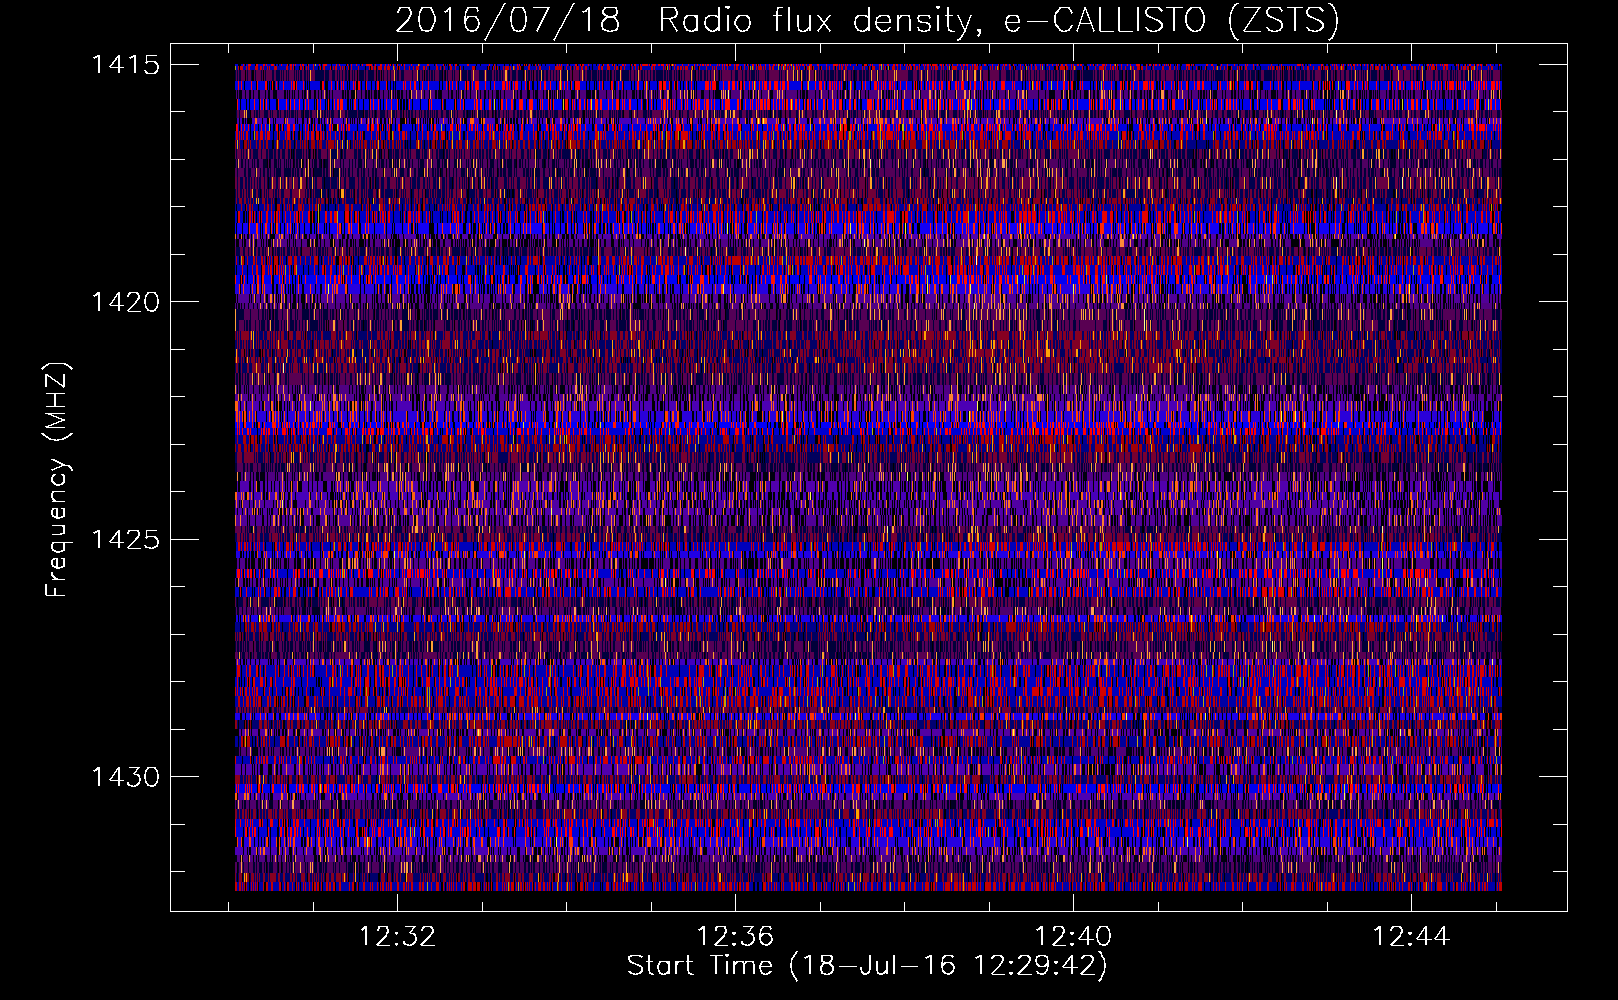This screenshot has width=1618, height=1000.
Task: Click the 12:40 time tick label
Action: 1073,937
